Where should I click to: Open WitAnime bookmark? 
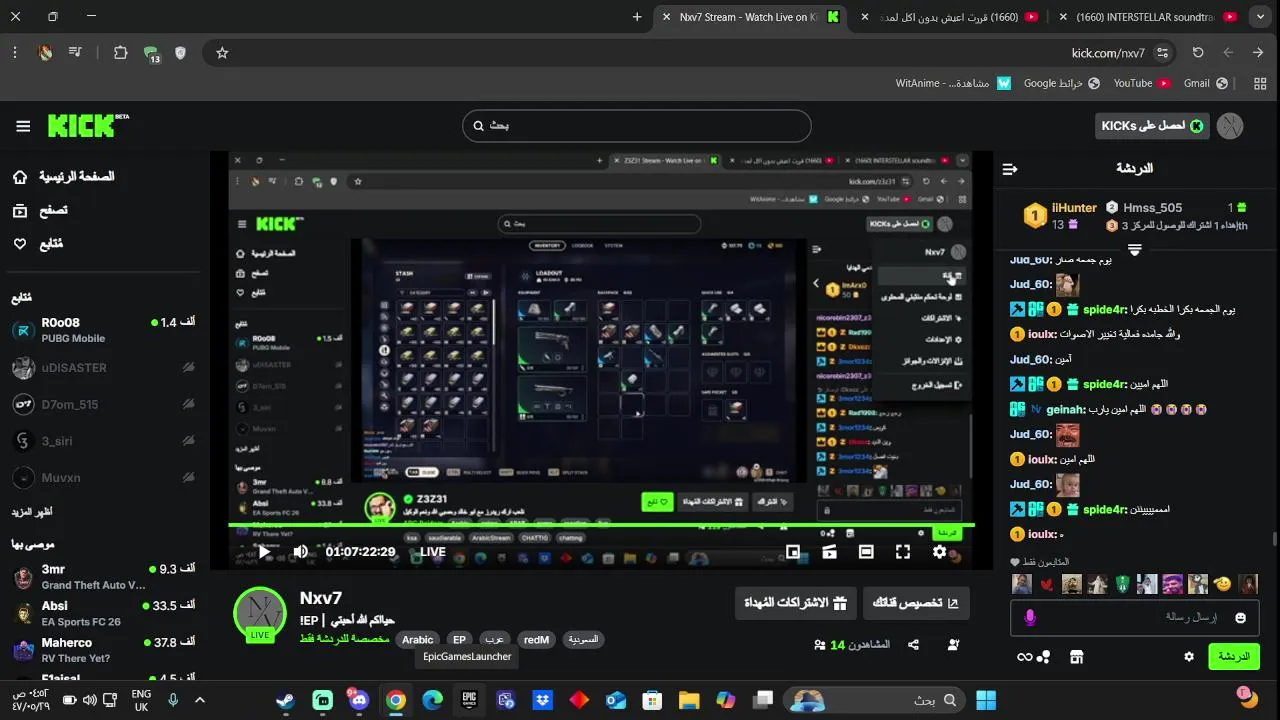click(x=953, y=83)
